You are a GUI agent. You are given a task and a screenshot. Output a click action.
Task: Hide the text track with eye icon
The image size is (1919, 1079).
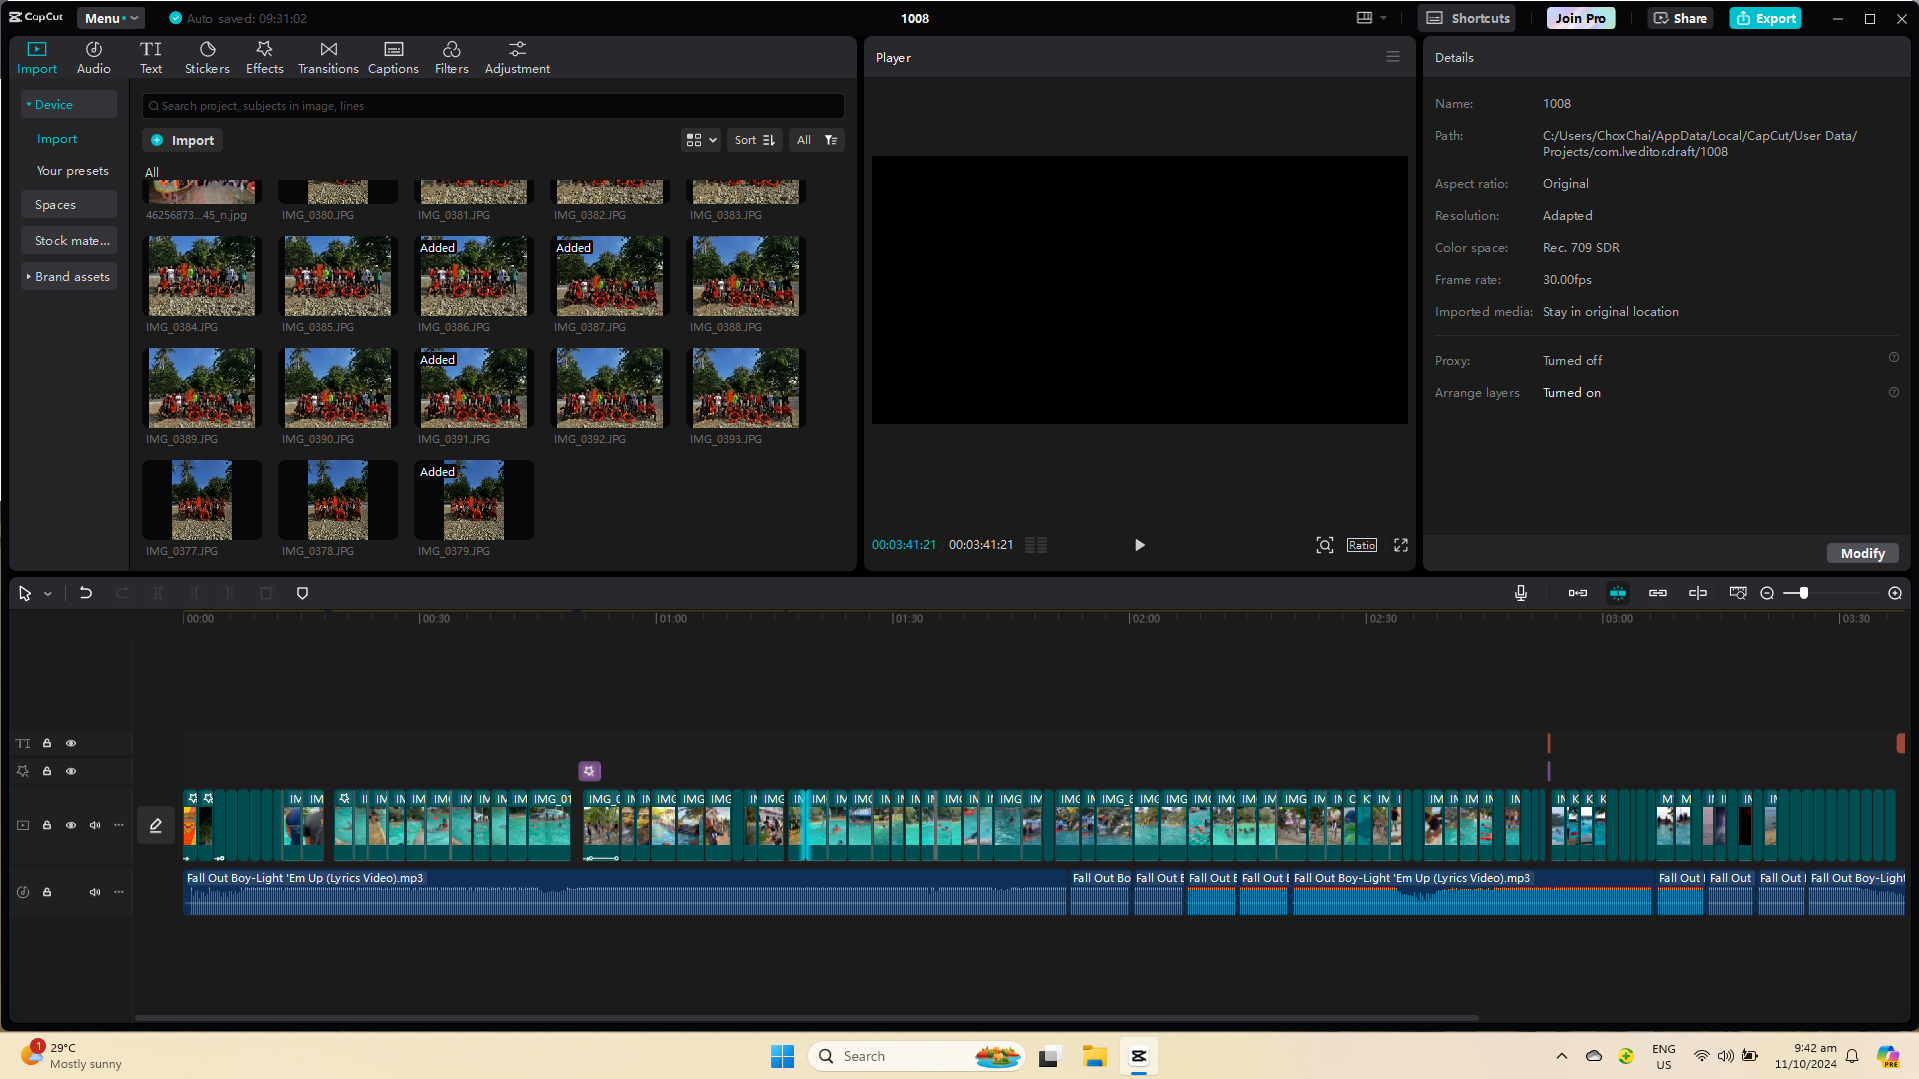pyautogui.click(x=71, y=743)
